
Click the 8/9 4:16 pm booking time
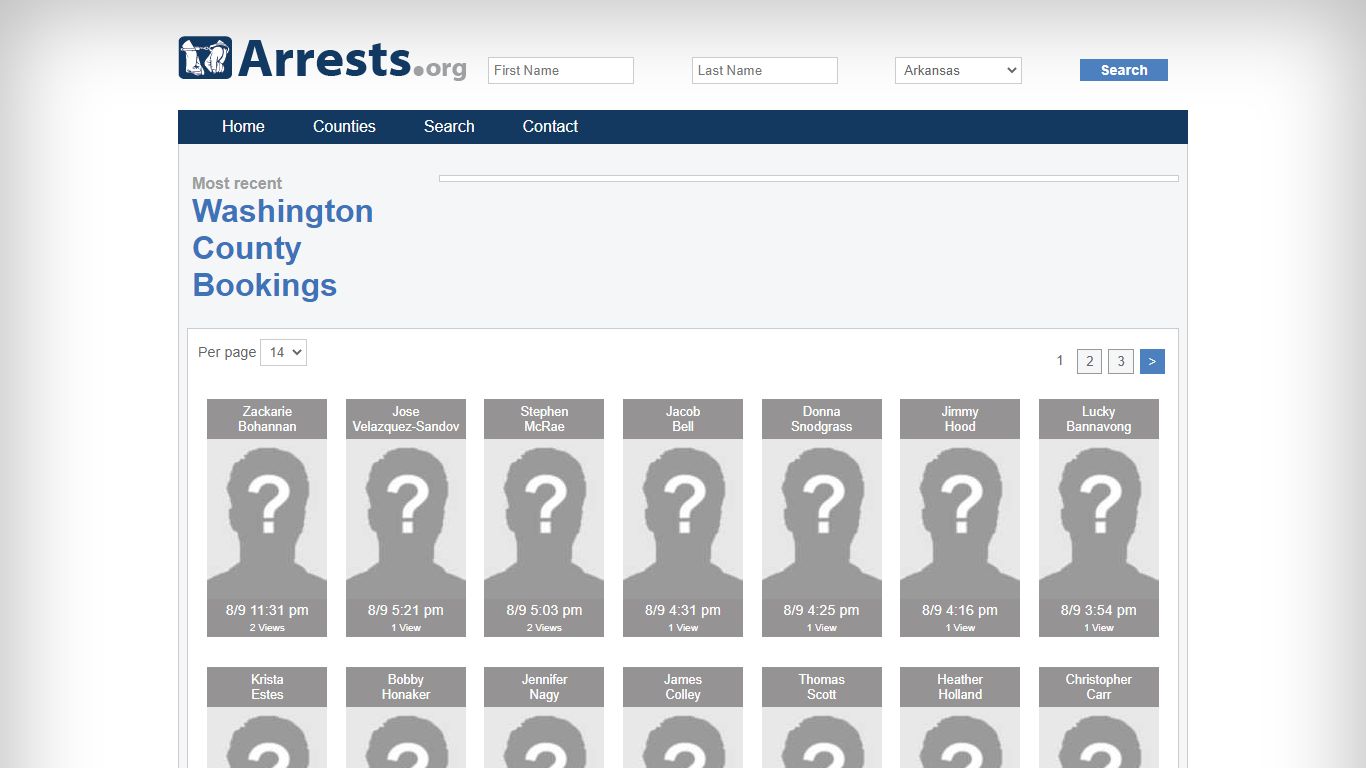pos(960,610)
